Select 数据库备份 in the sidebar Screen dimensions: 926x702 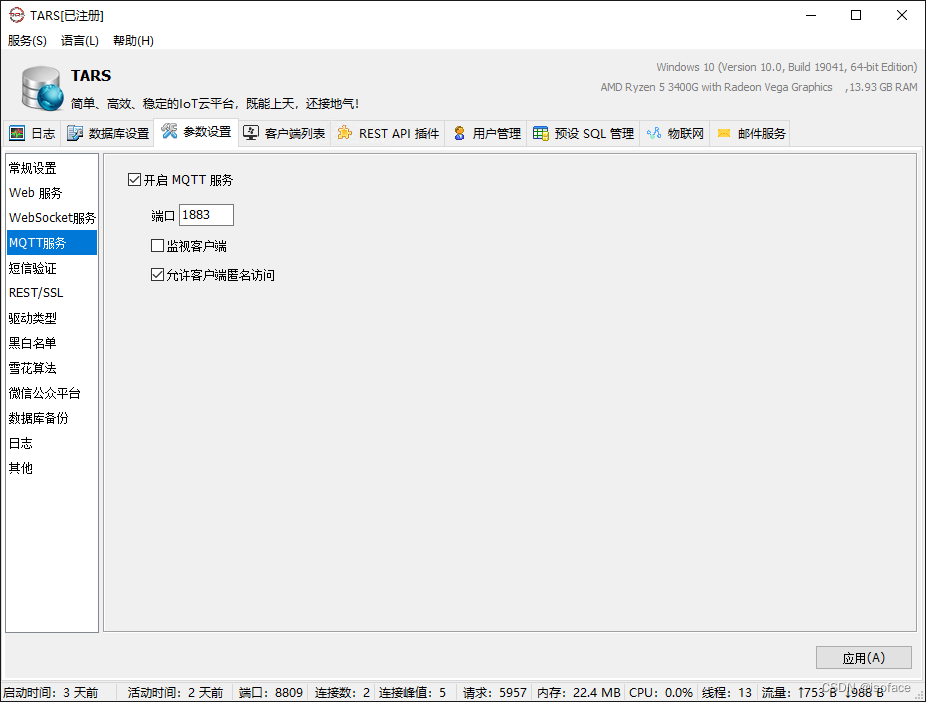coord(51,418)
